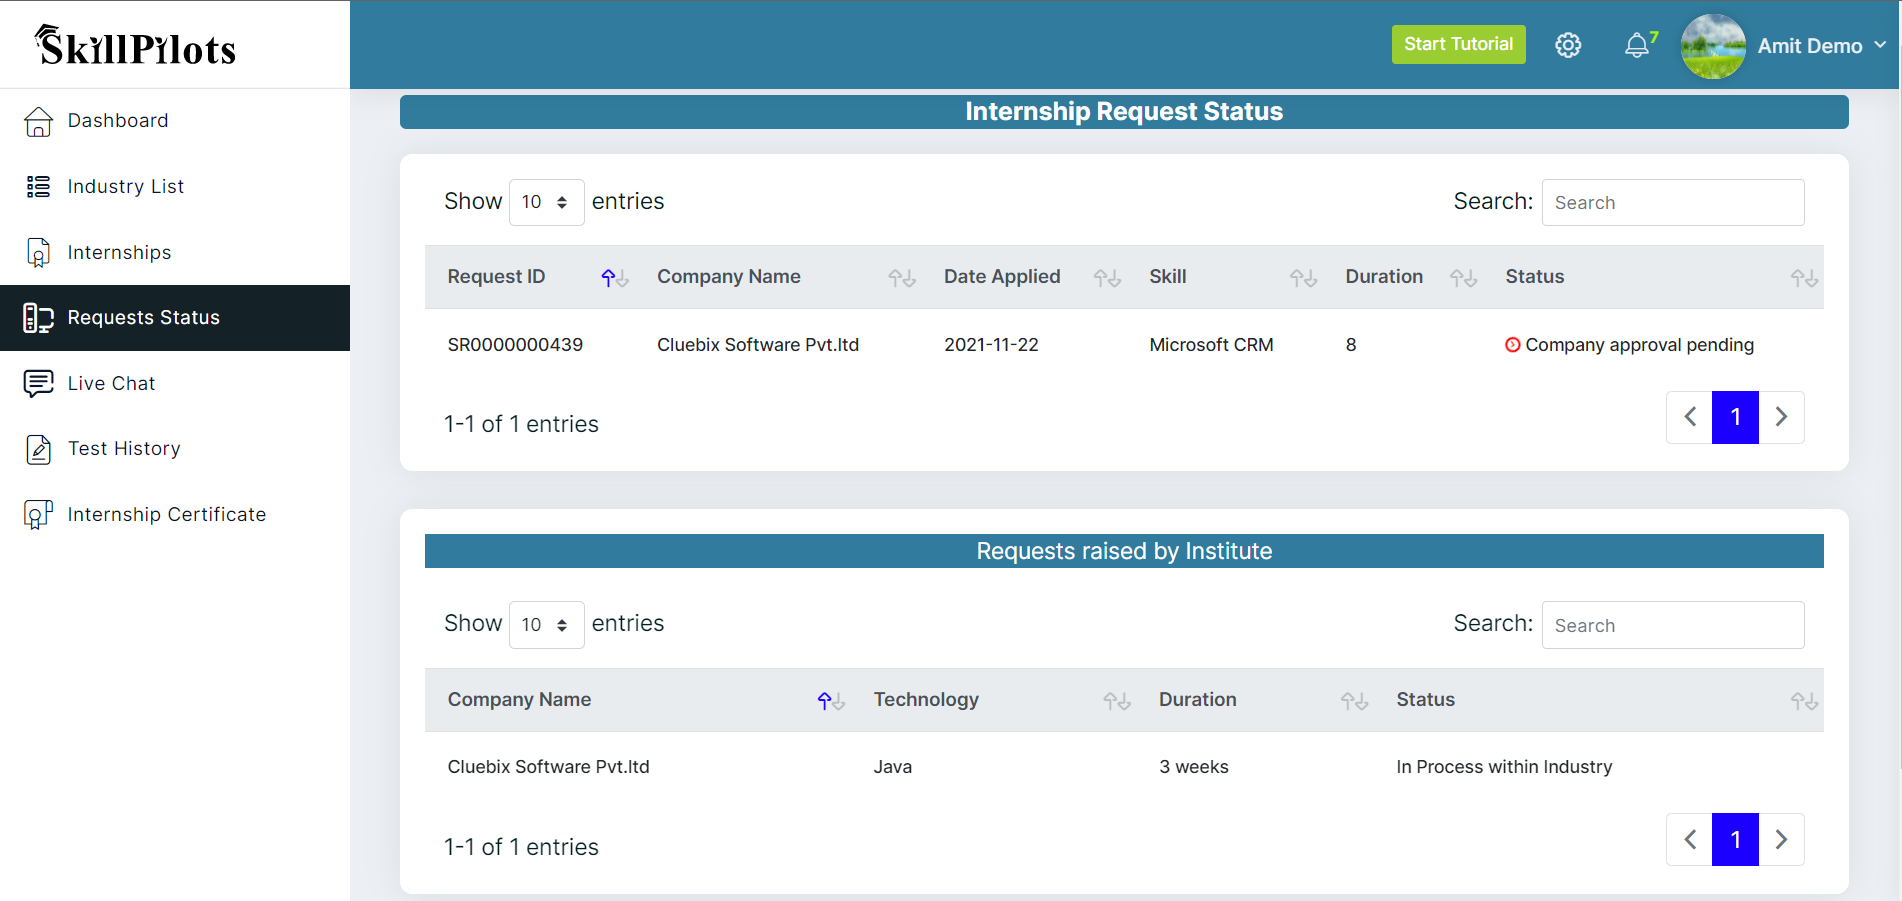Select page 1 in first table pagination

(1736, 417)
